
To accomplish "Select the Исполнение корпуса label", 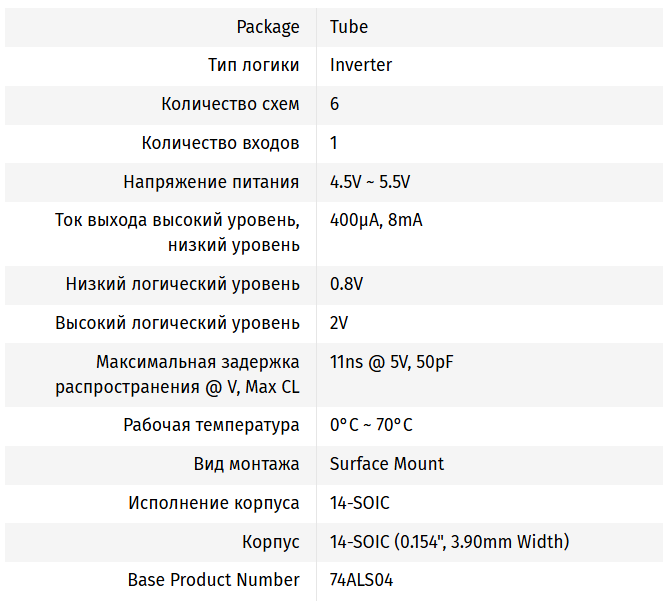I will pos(213,503).
